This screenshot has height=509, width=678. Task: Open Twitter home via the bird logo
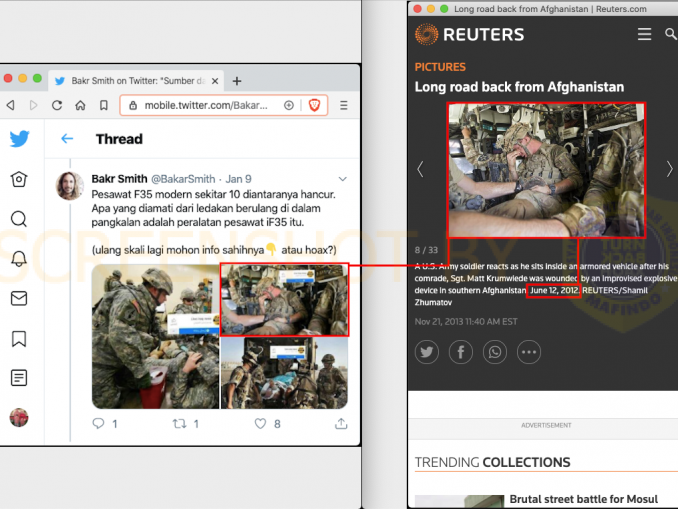(x=19, y=139)
